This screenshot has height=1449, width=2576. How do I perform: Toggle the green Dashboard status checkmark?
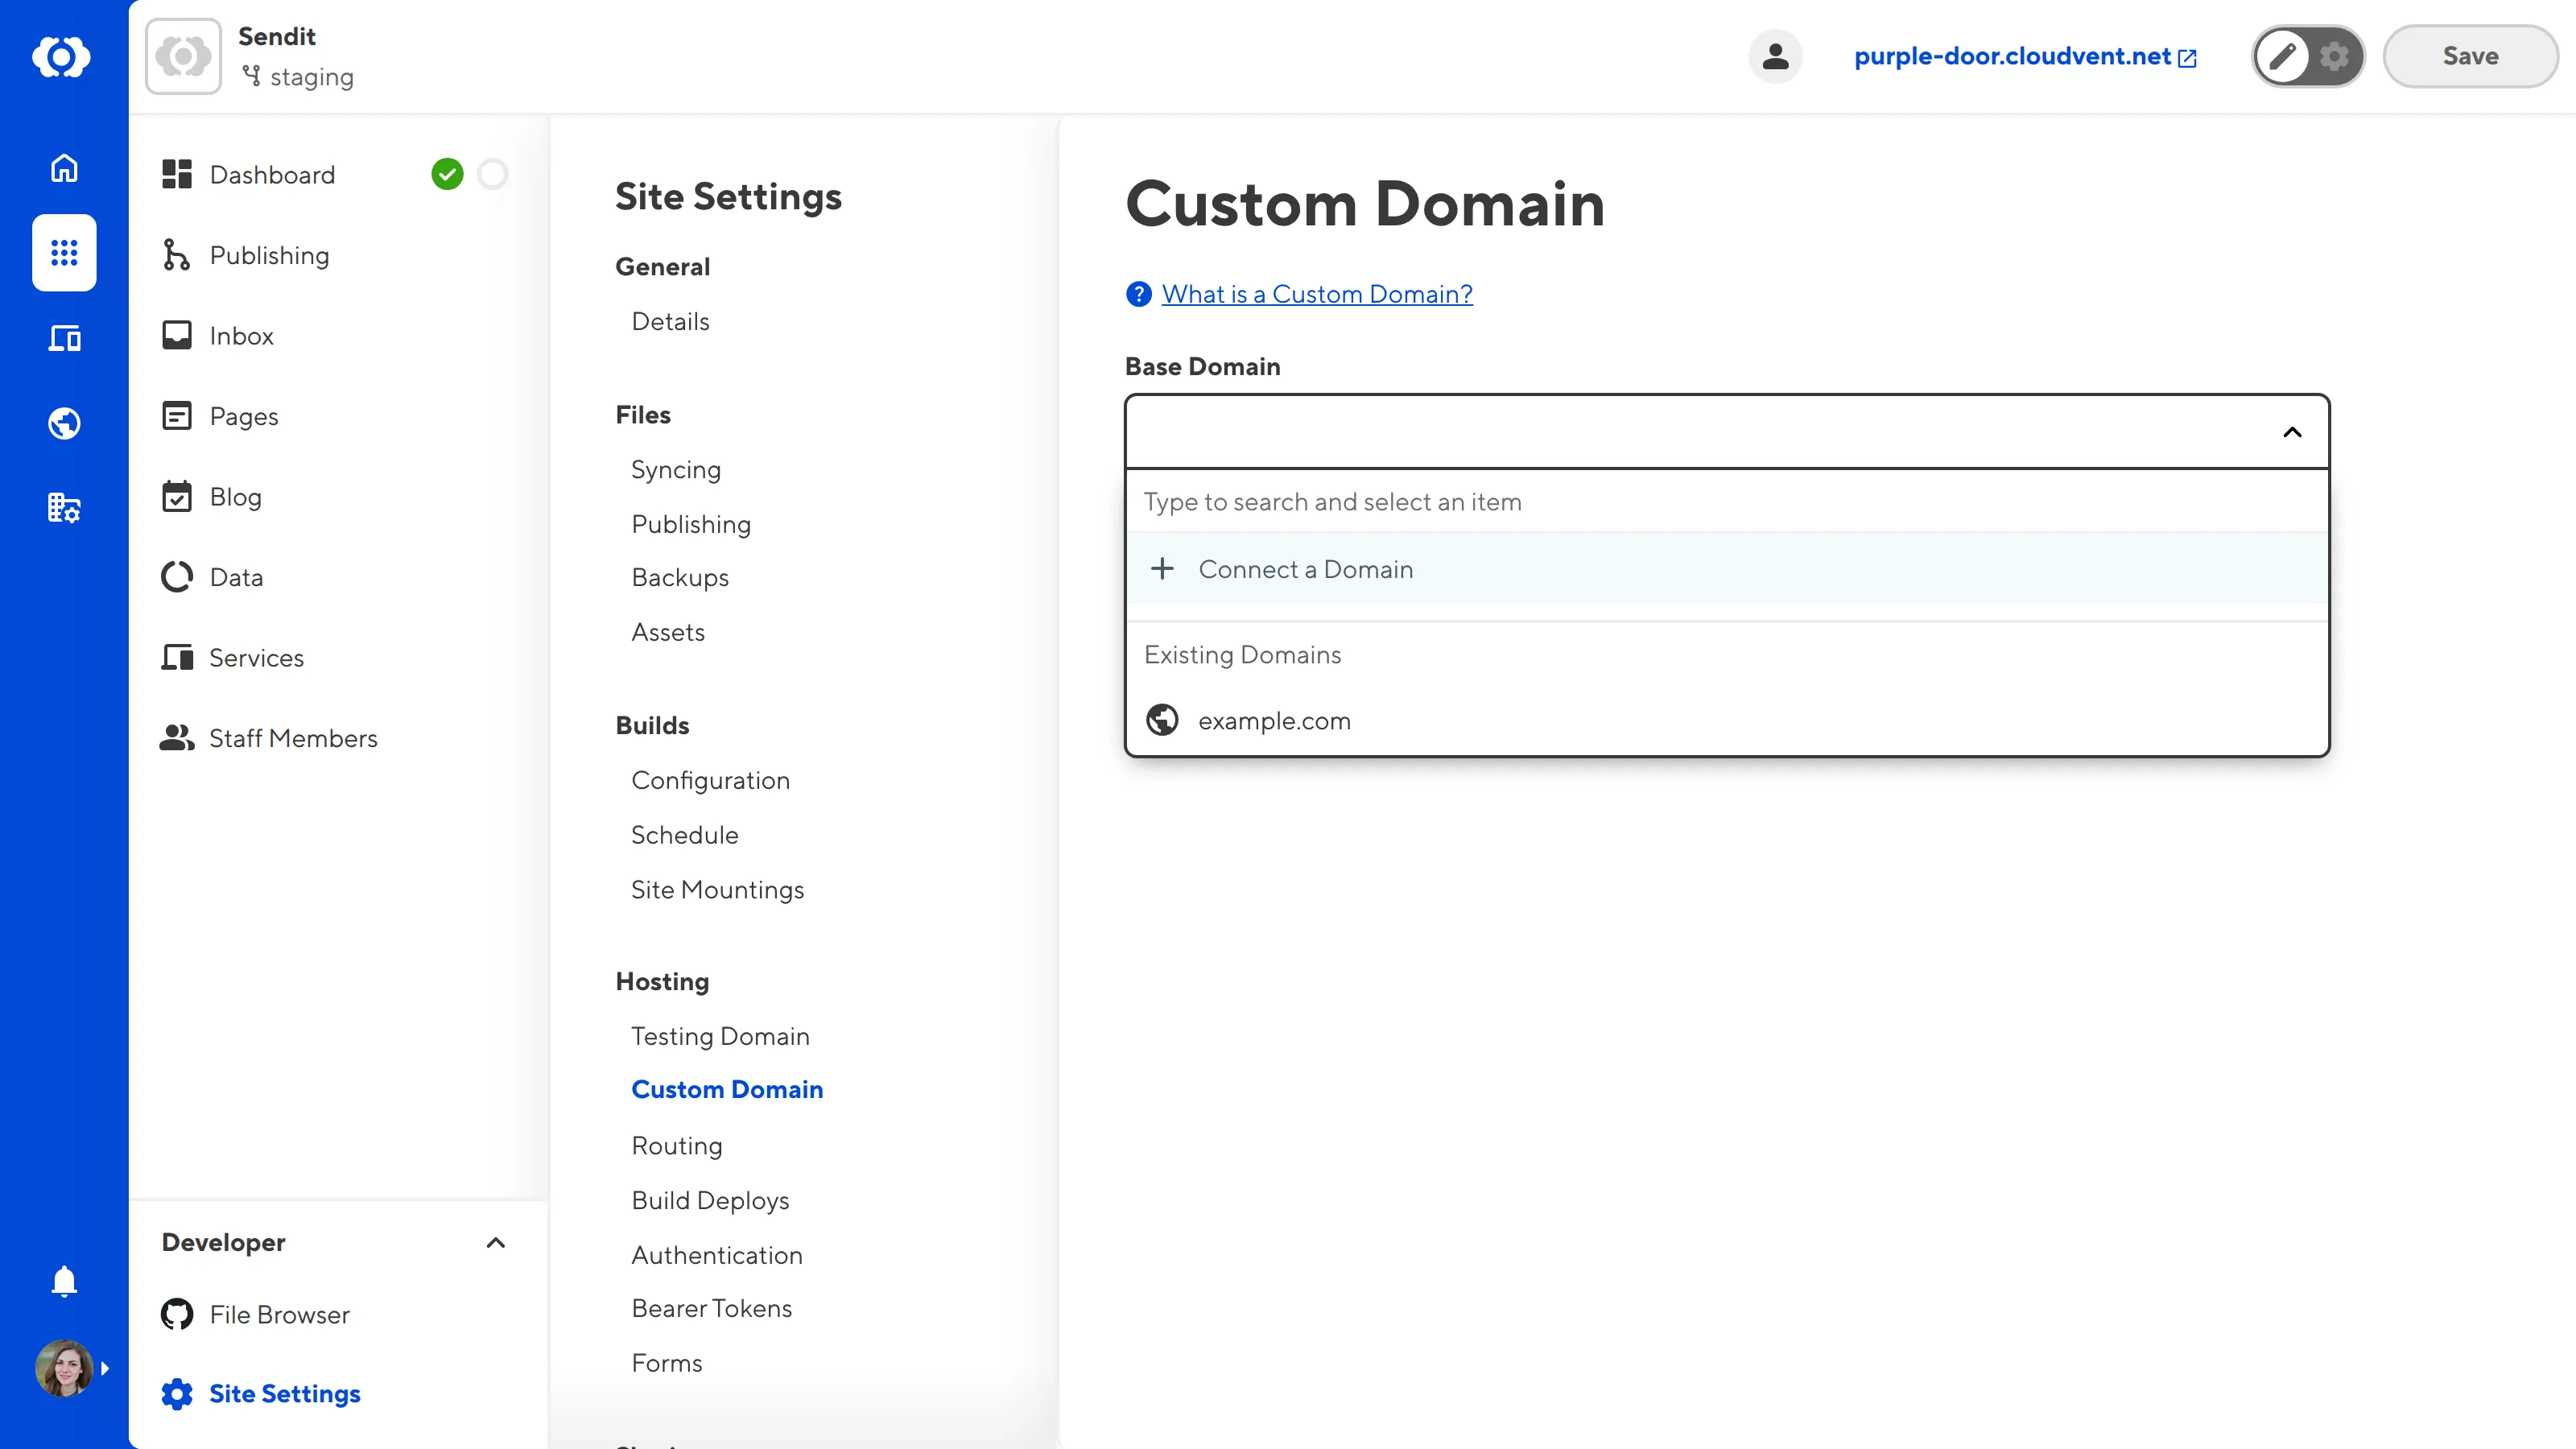point(449,174)
